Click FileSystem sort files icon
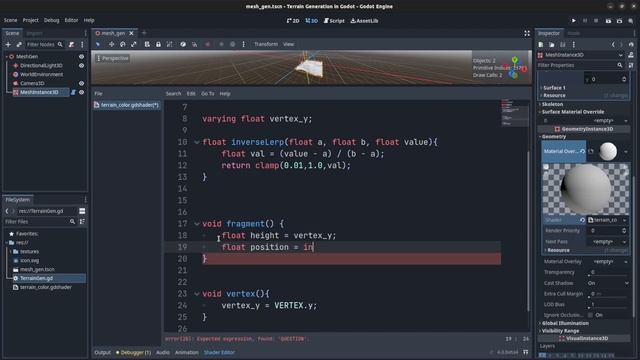This screenshot has height=360, width=640. point(82,222)
